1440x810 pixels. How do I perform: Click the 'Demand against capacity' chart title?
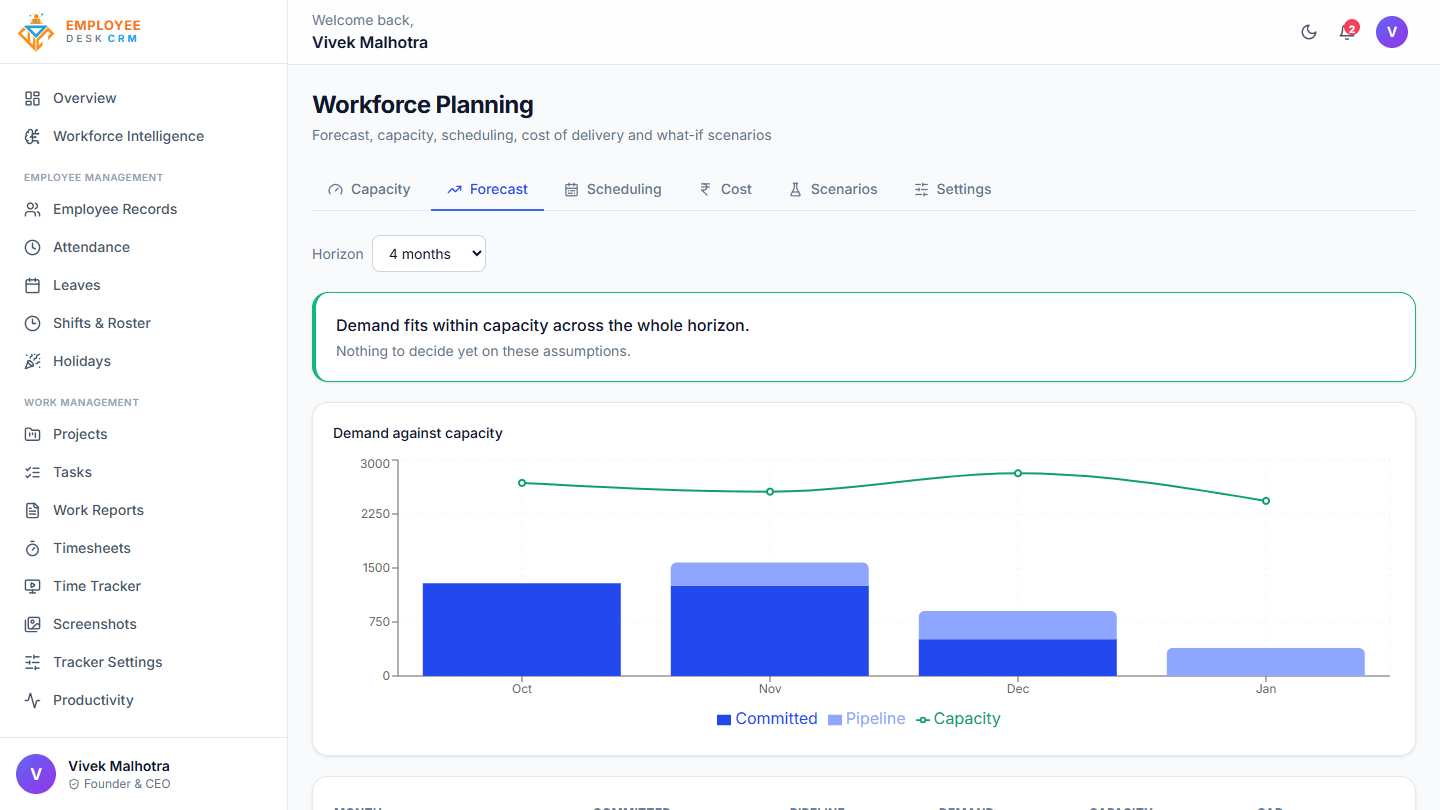point(418,433)
